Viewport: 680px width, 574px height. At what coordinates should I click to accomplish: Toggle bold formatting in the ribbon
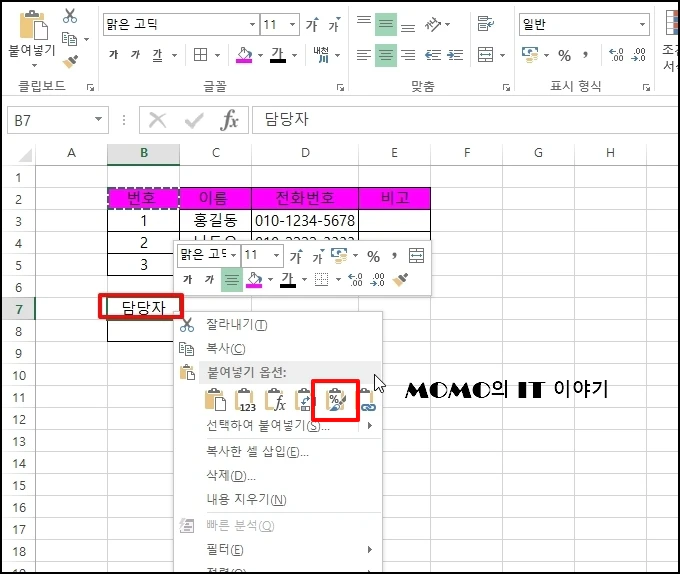coord(114,55)
